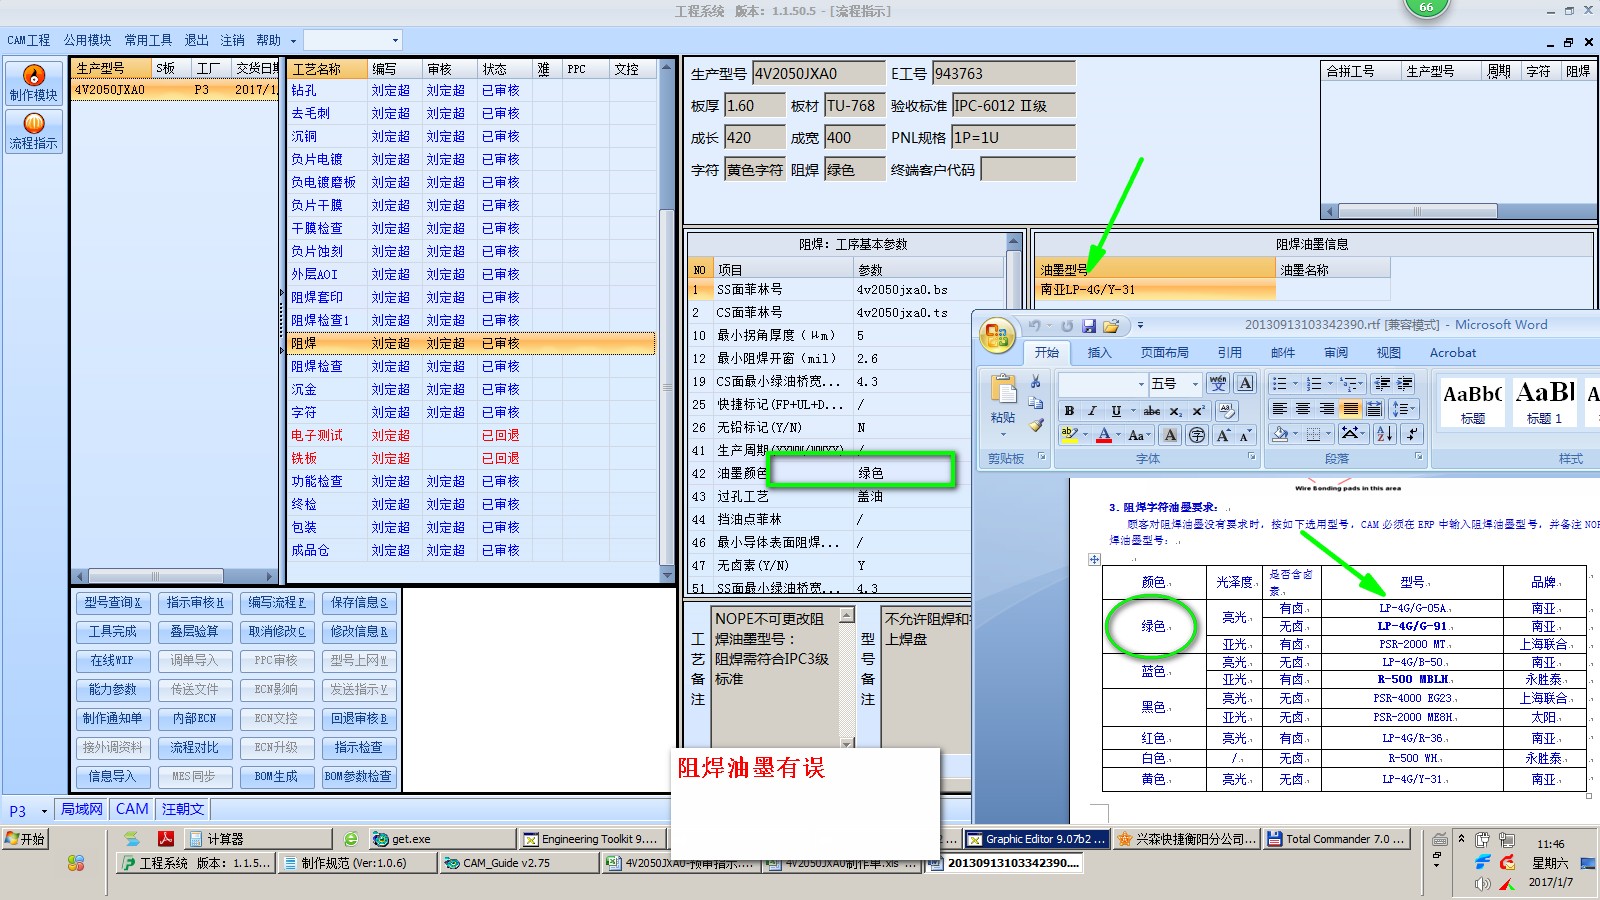Image resolution: width=1600 pixels, height=900 pixels.
Task: Open the highlight color dropdown arrow
Action: [x=1086, y=435]
